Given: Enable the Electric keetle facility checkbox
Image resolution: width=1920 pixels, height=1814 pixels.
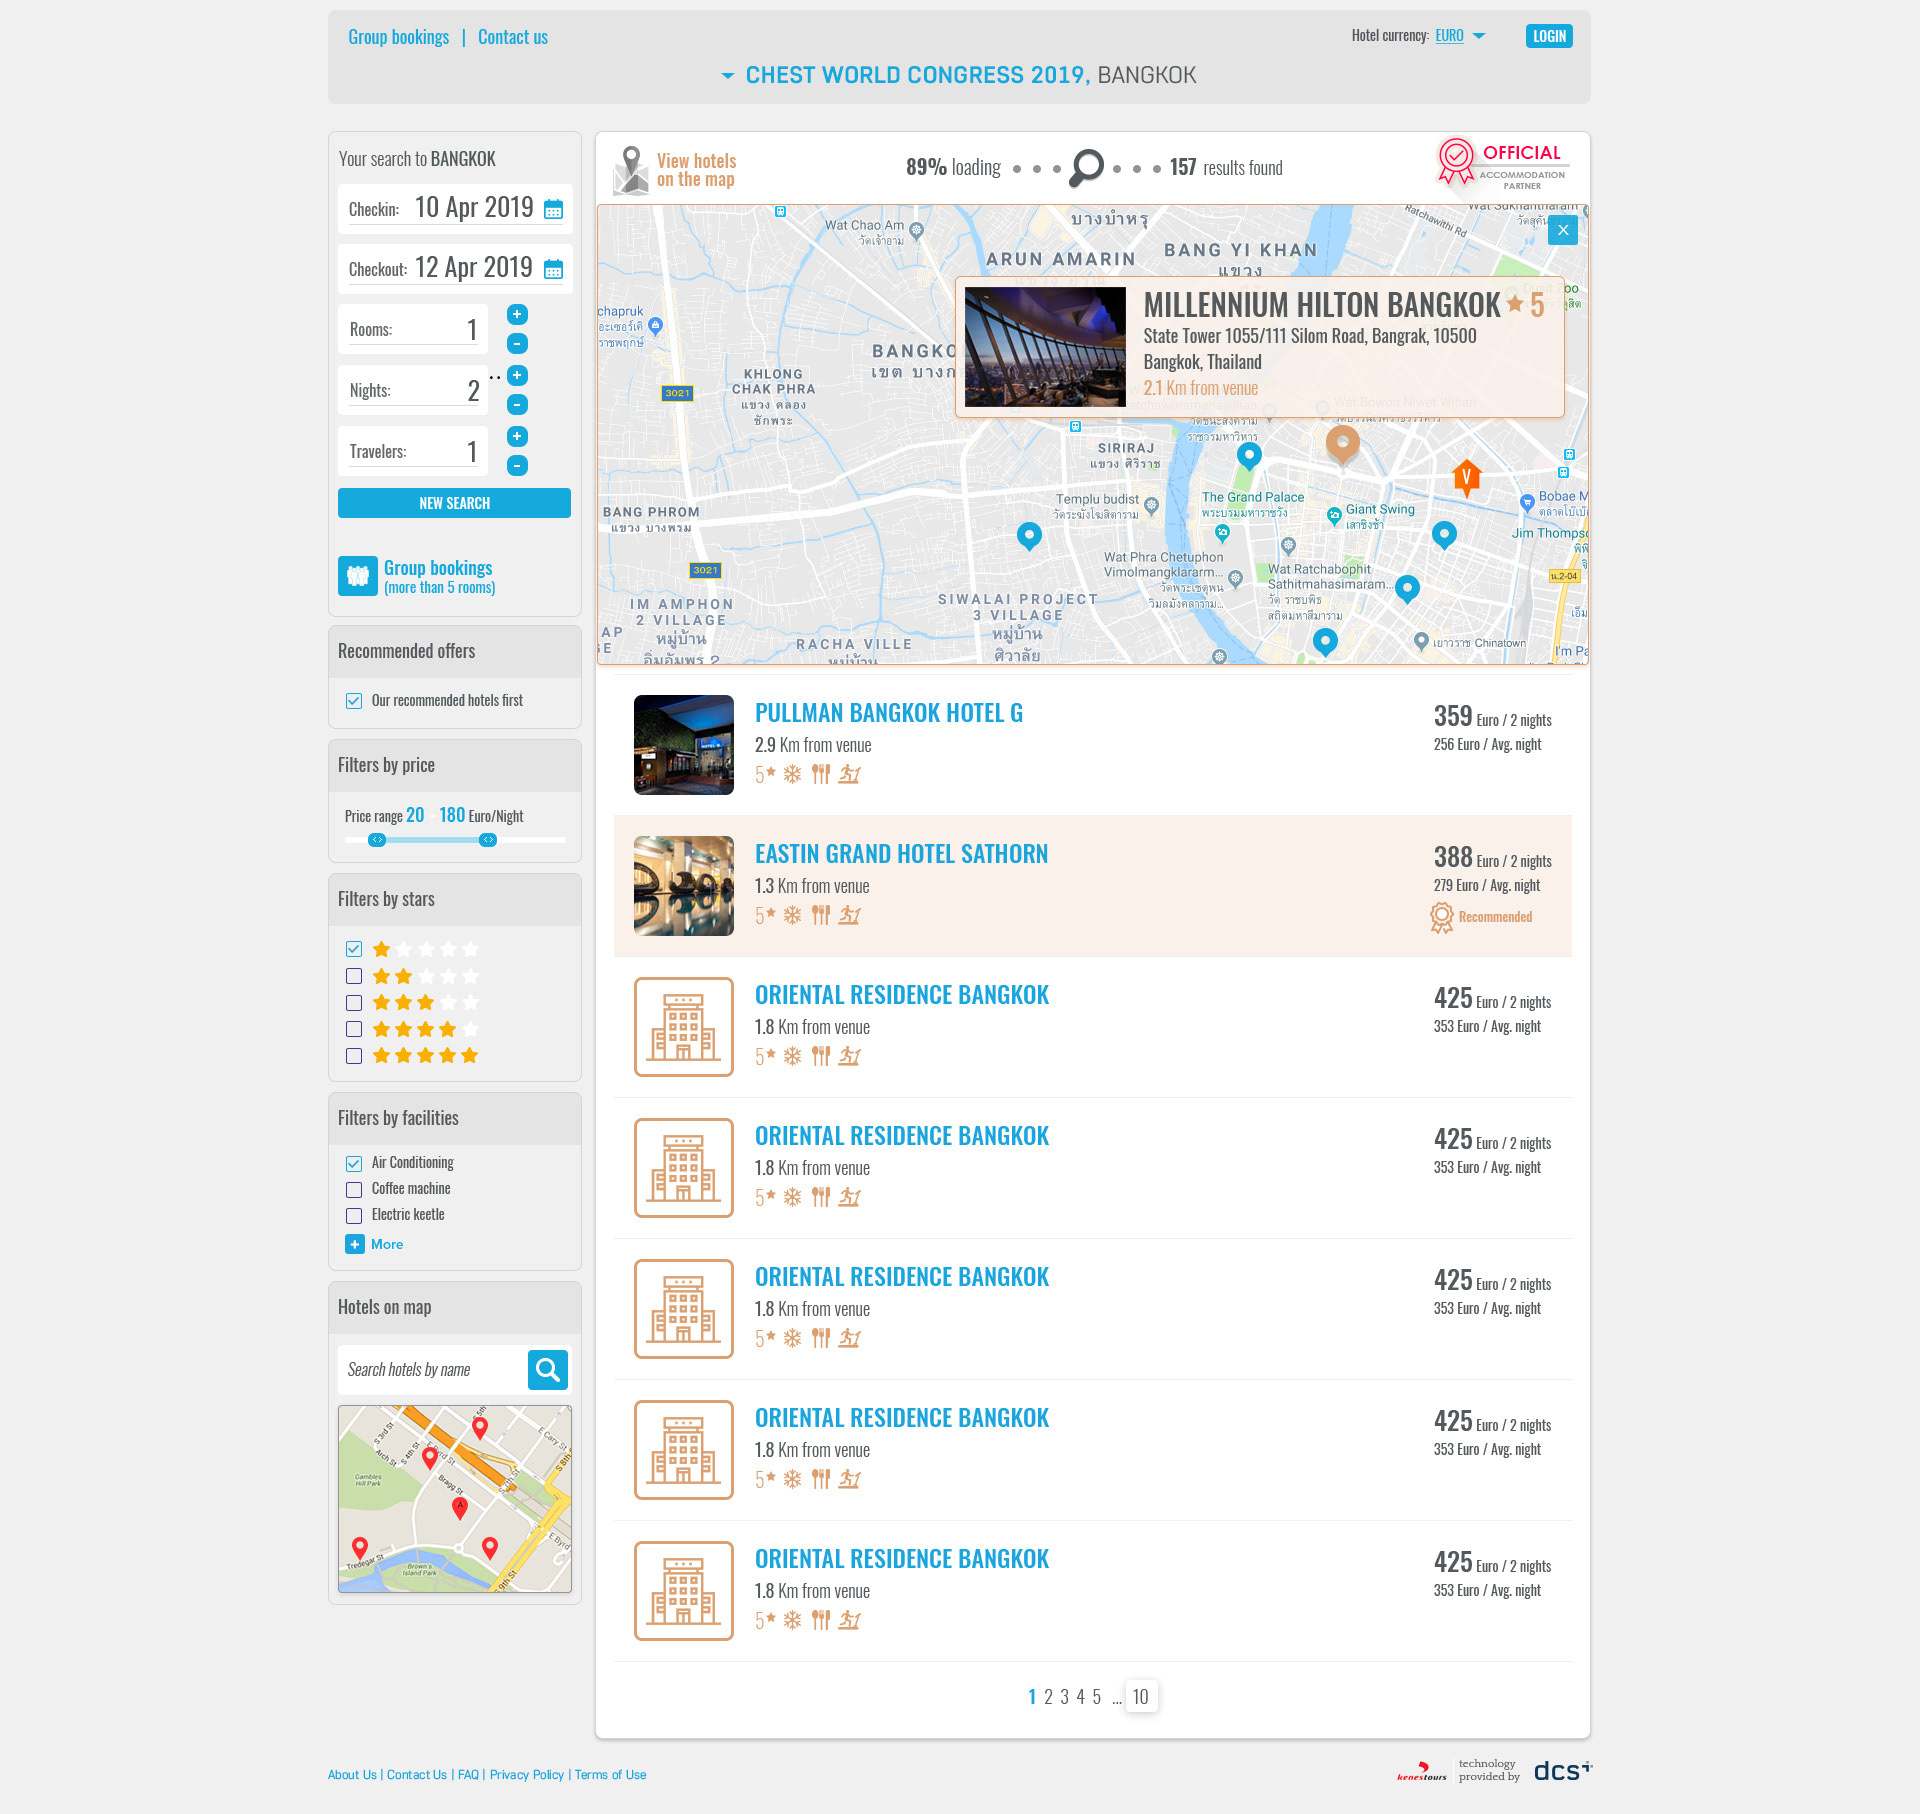Looking at the screenshot, I should coord(354,1216).
